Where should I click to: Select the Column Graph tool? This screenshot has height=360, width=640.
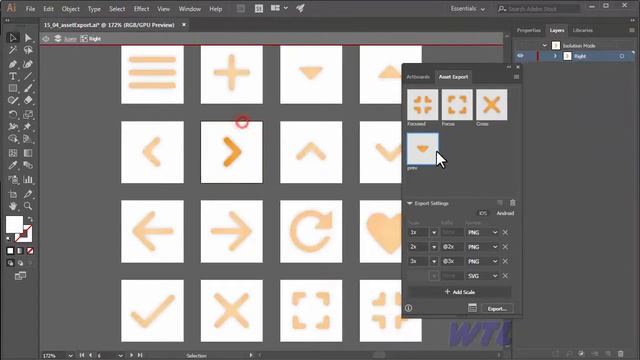pos(28,180)
